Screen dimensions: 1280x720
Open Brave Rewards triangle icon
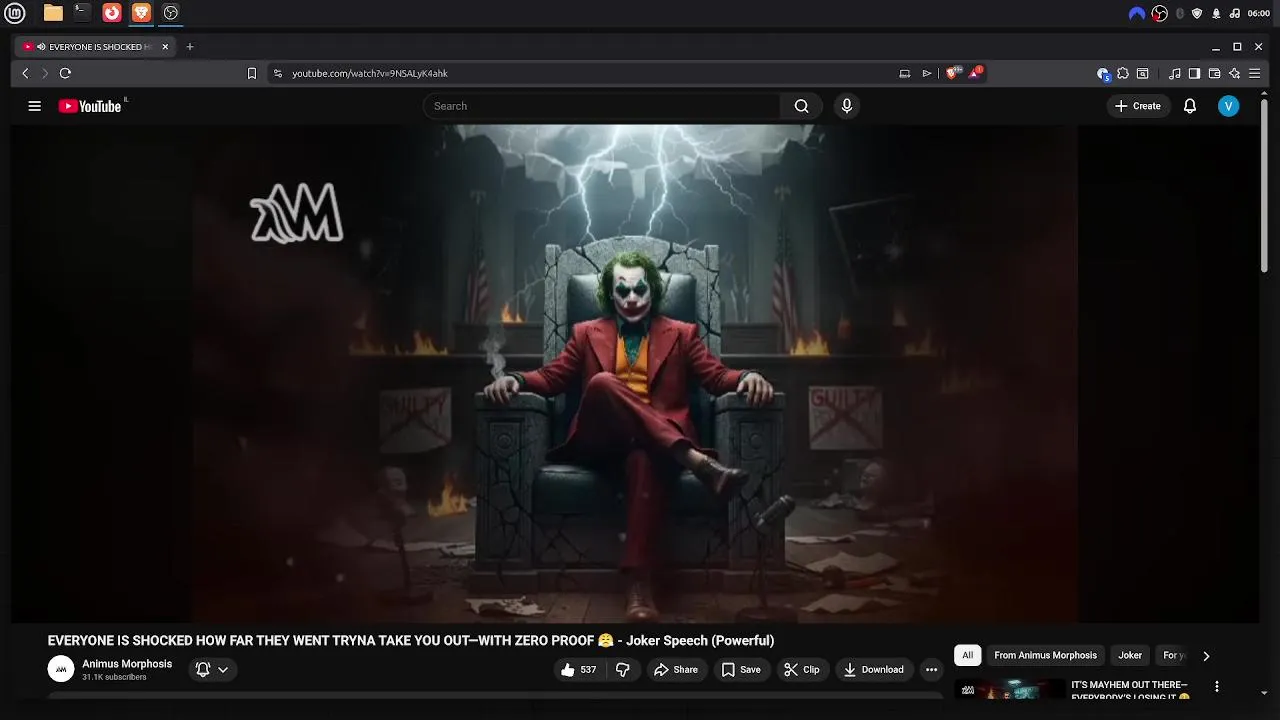976,73
